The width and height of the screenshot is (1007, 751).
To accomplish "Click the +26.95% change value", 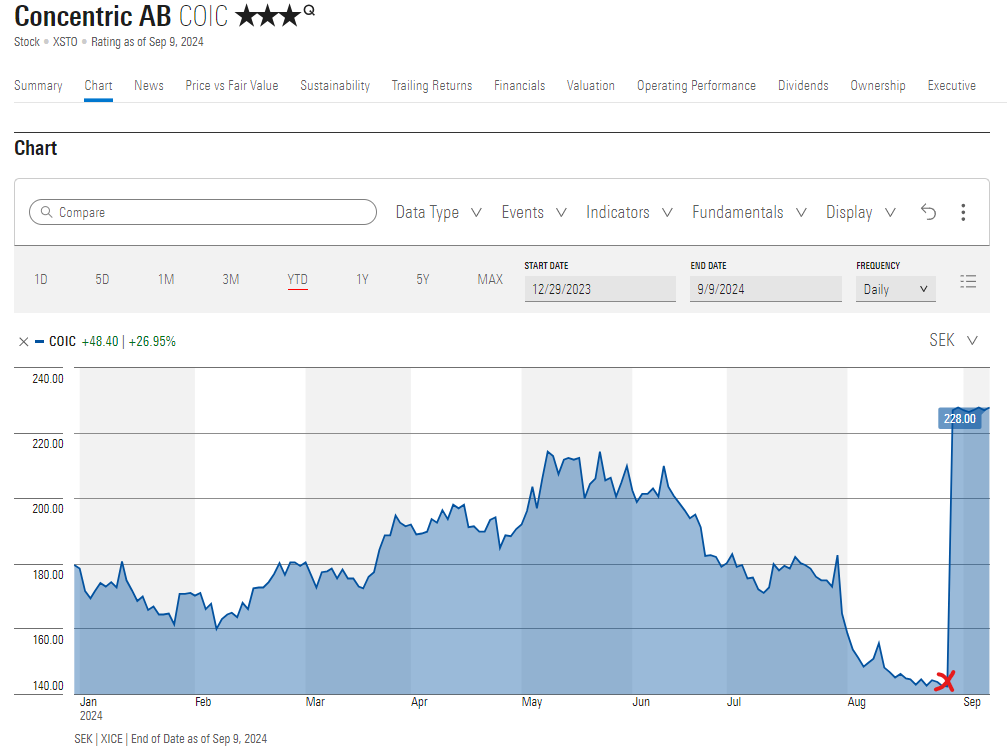I will pos(152,342).
